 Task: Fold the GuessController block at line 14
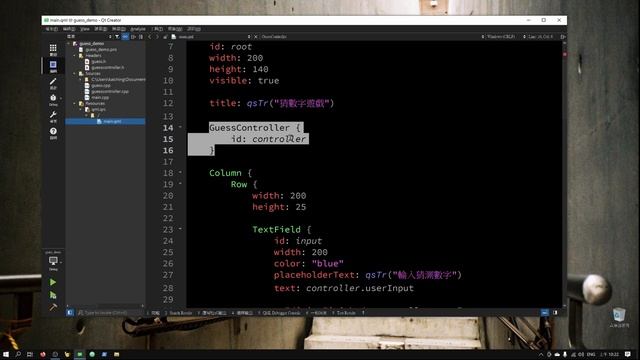180,127
